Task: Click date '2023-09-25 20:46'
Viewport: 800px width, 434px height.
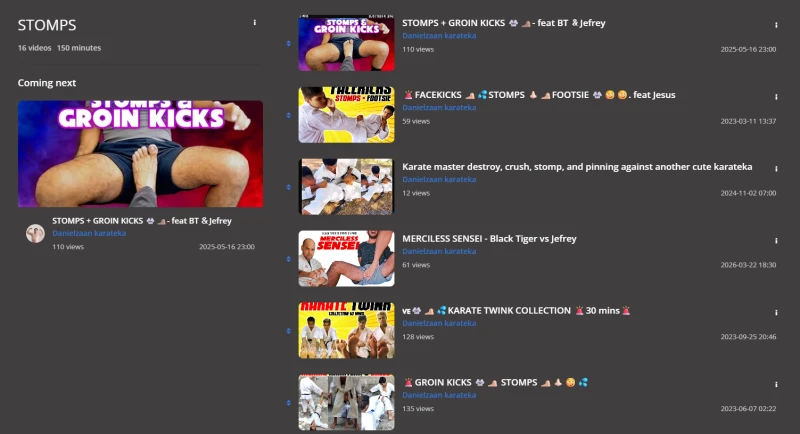Action: [748, 337]
